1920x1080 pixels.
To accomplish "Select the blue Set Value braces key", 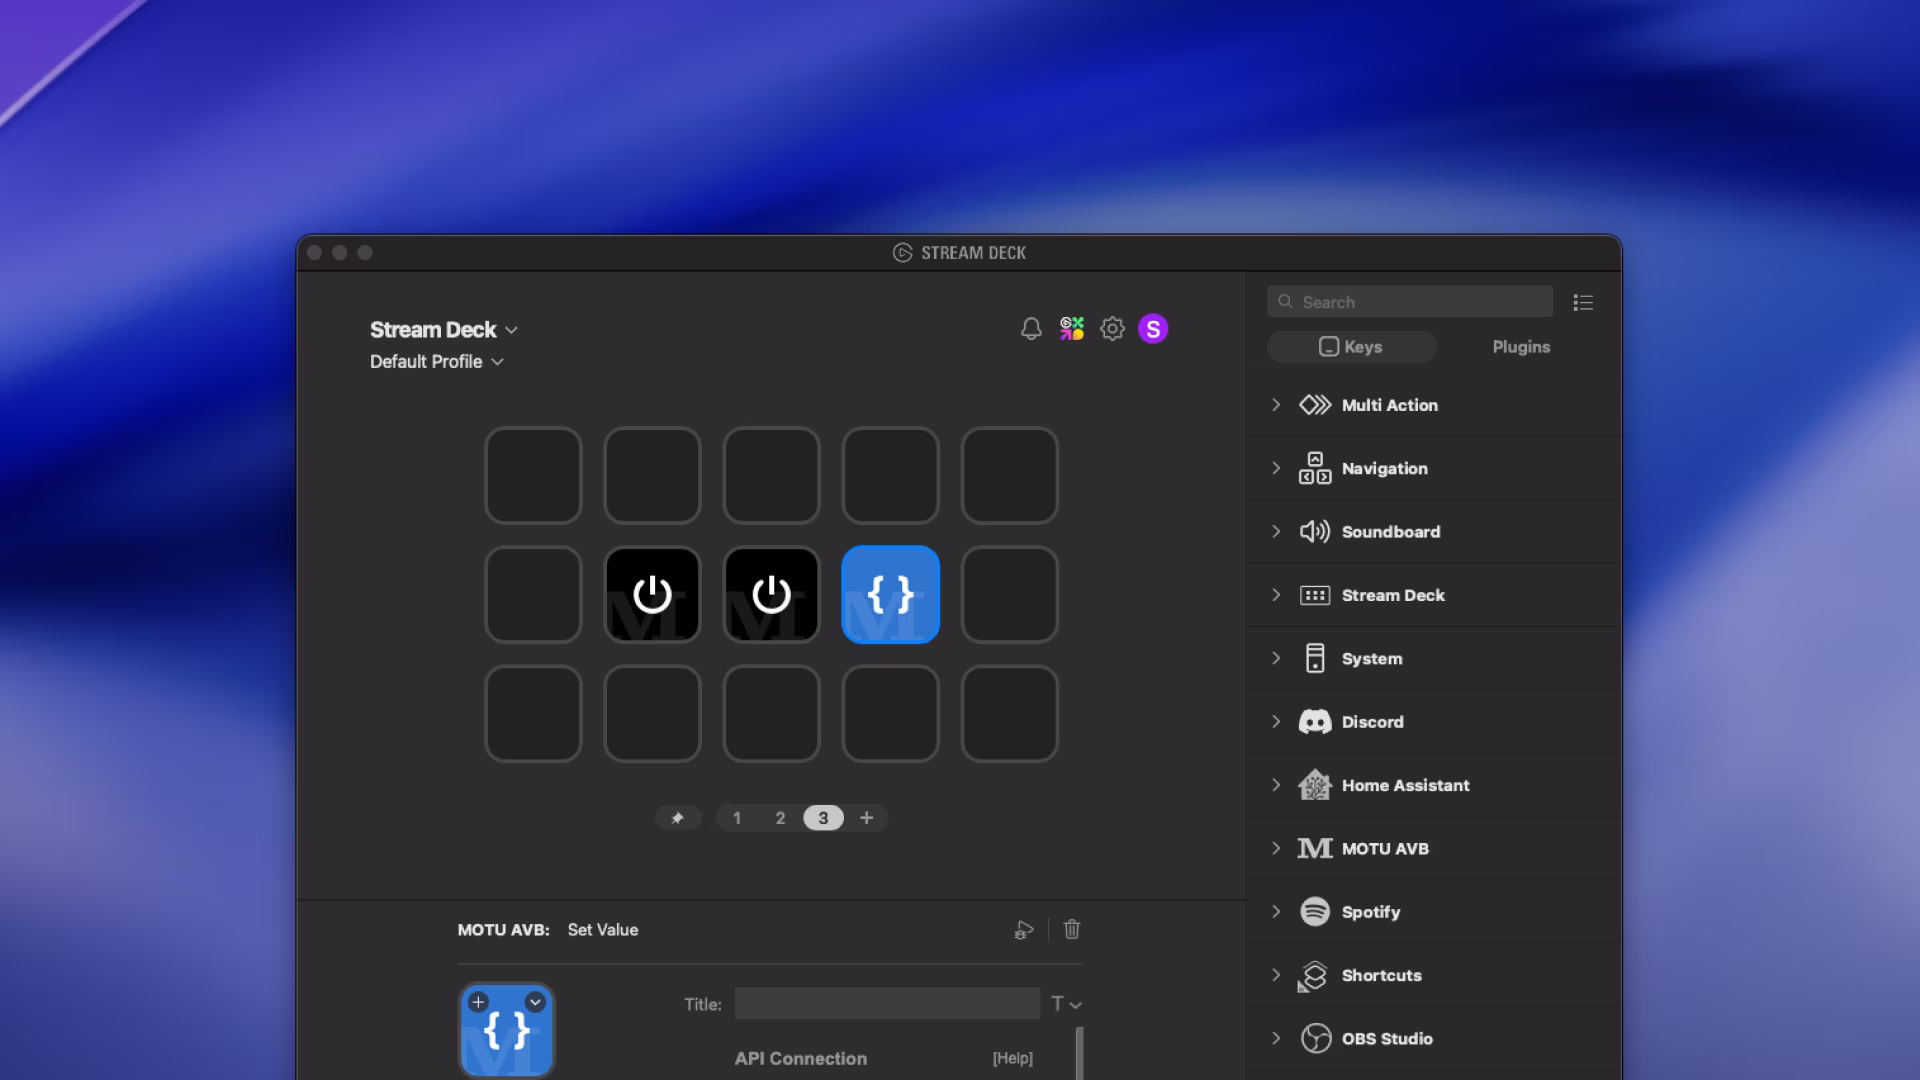I will click(890, 594).
